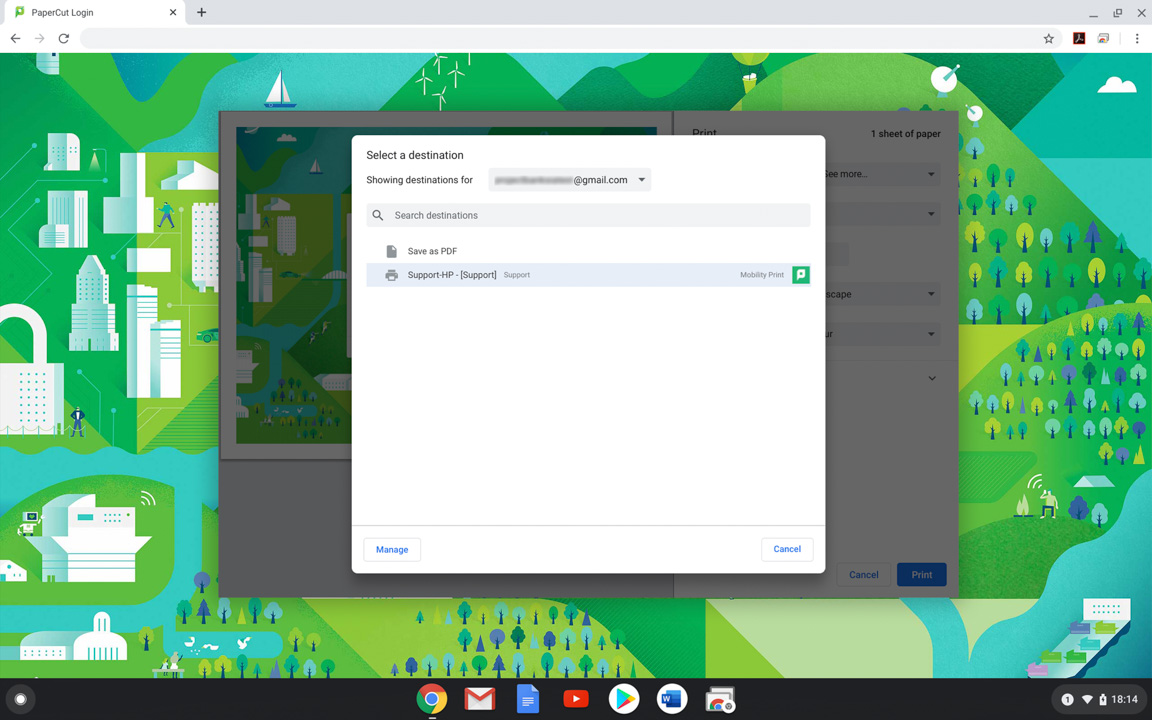This screenshot has width=1152, height=720.
Task: Click the battery status icon
Action: (x=1103, y=699)
